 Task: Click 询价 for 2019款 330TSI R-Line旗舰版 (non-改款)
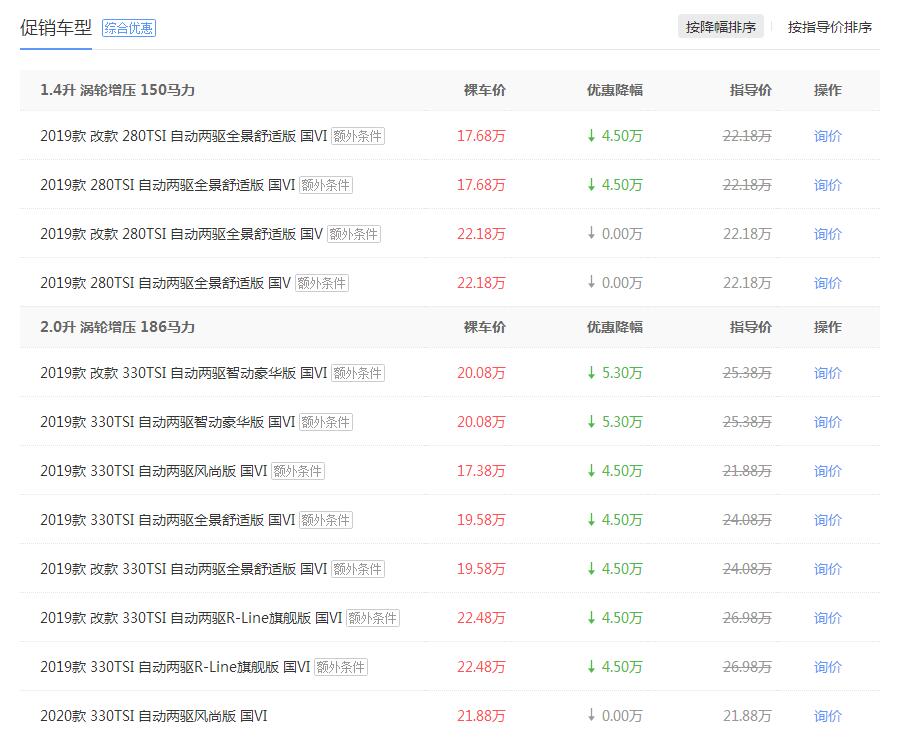[828, 667]
